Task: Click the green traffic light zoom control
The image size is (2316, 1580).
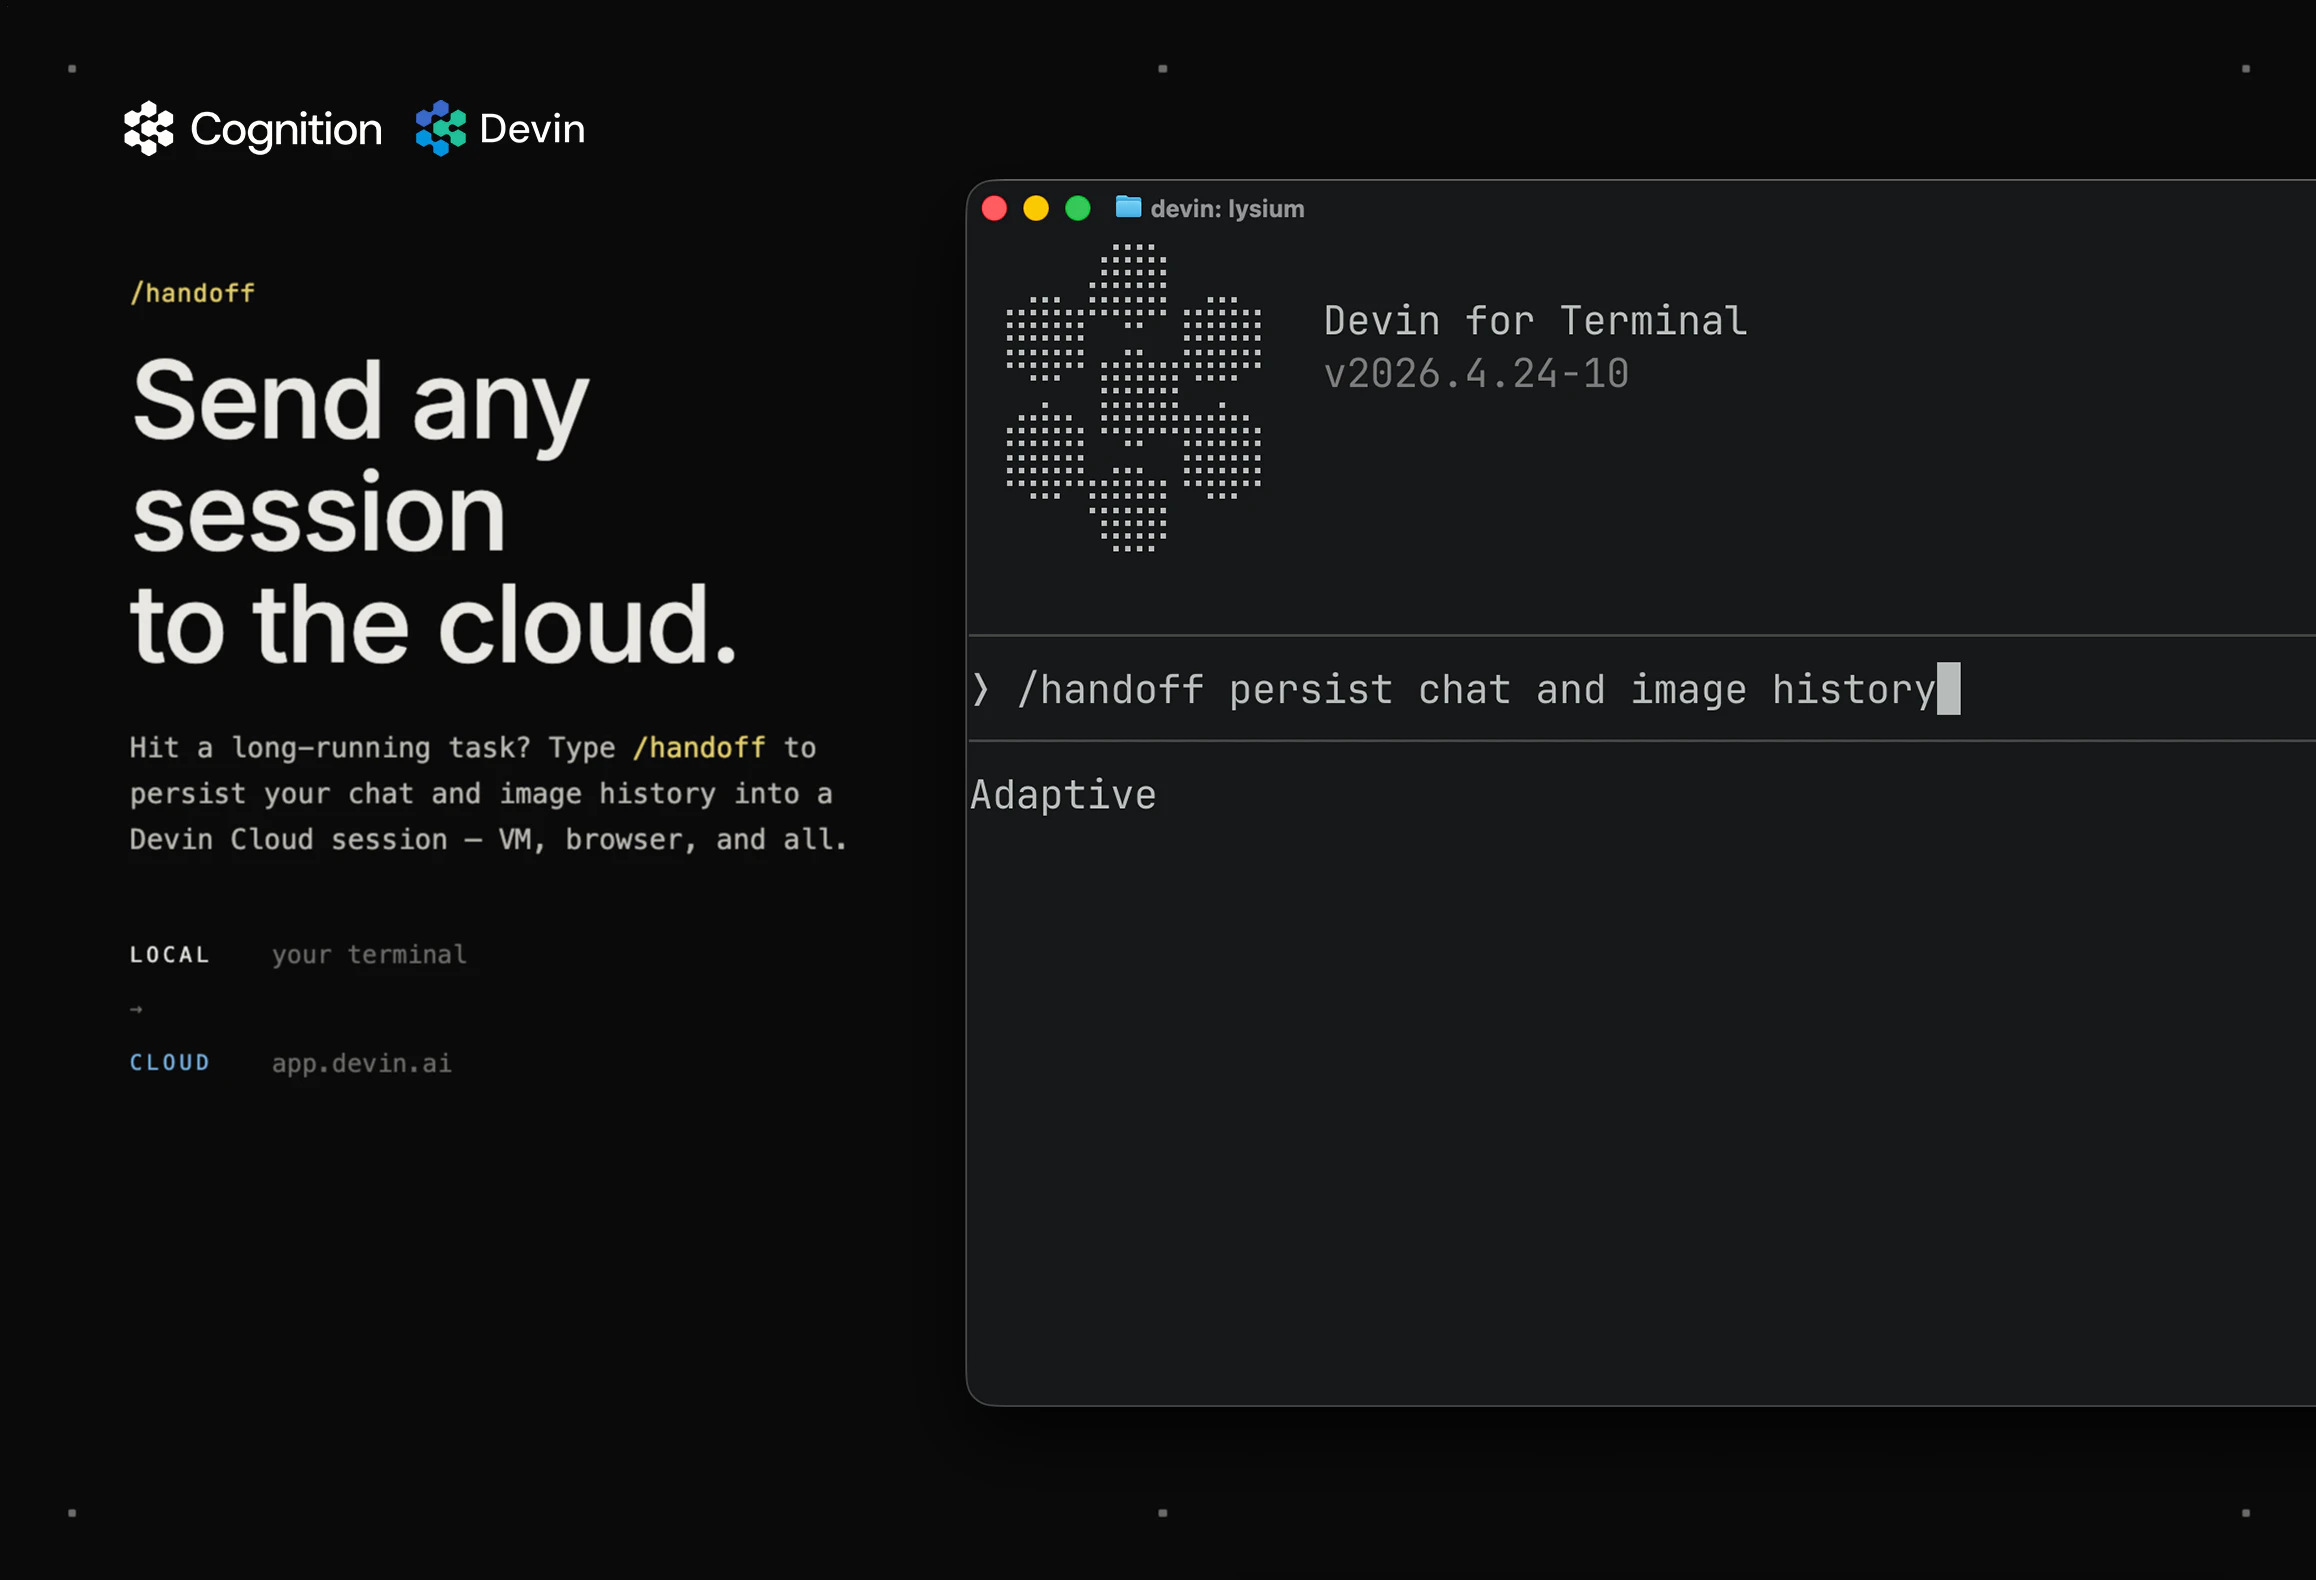Action: tap(1078, 208)
